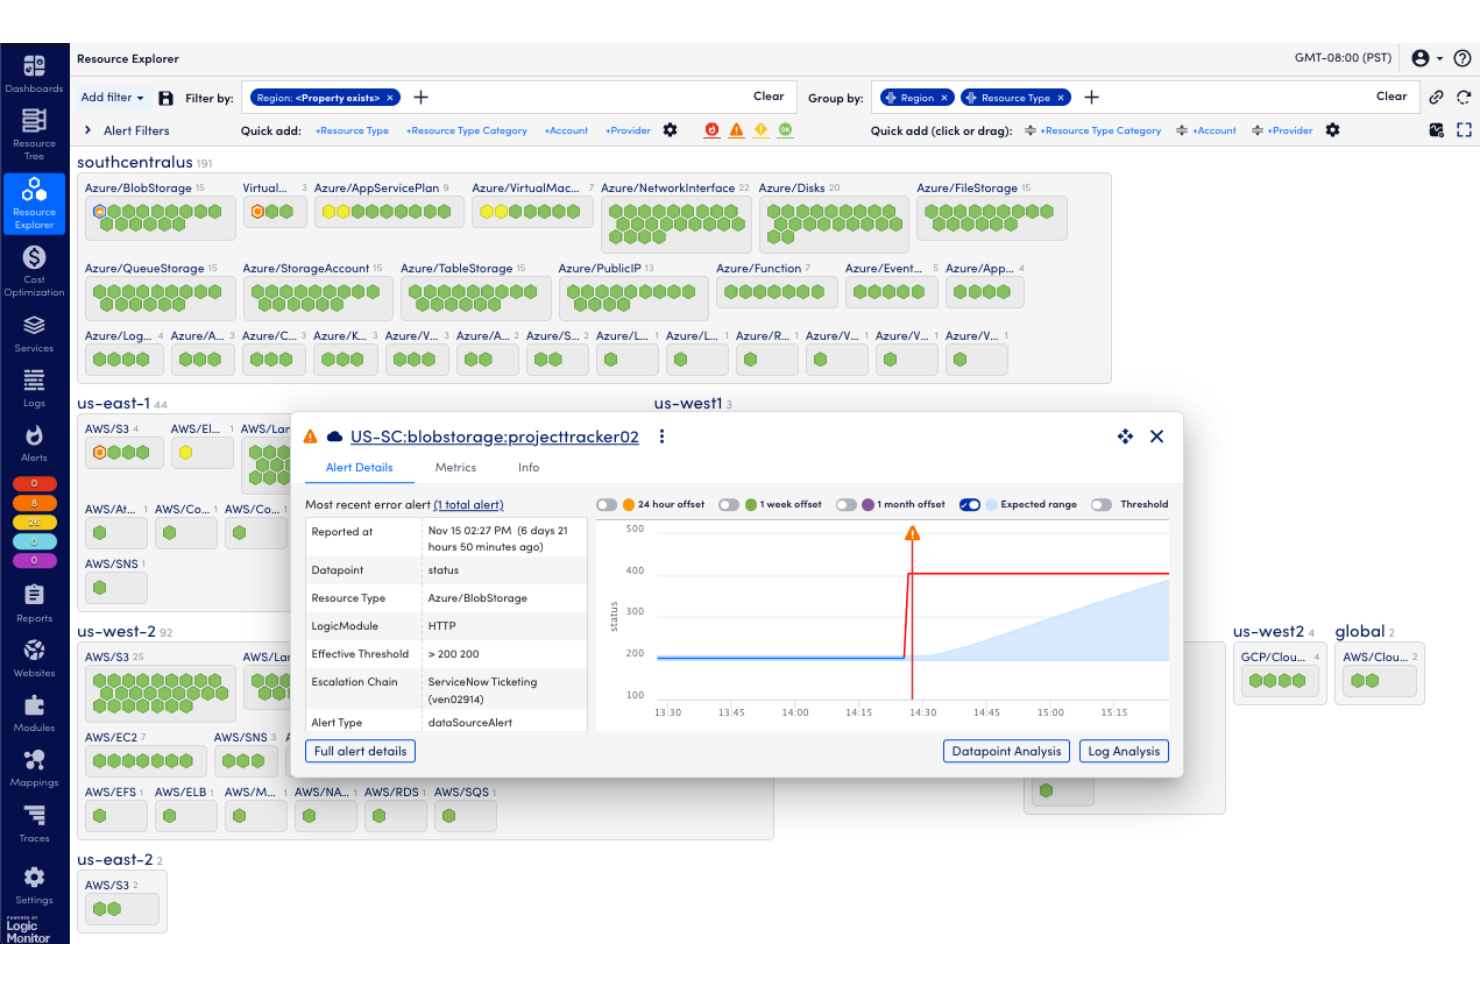Click the Full alert details button
This screenshot has height=987, width=1480.
[x=360, y=751]
